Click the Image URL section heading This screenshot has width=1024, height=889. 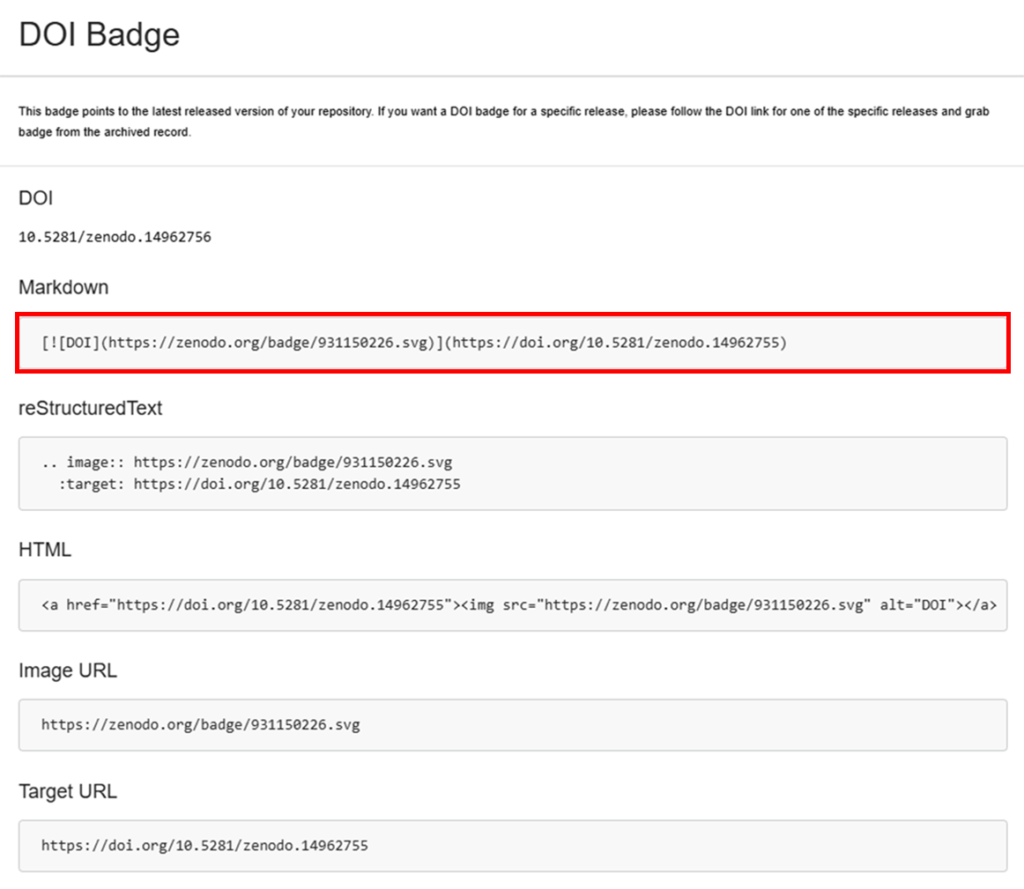[x=68, y=671]
